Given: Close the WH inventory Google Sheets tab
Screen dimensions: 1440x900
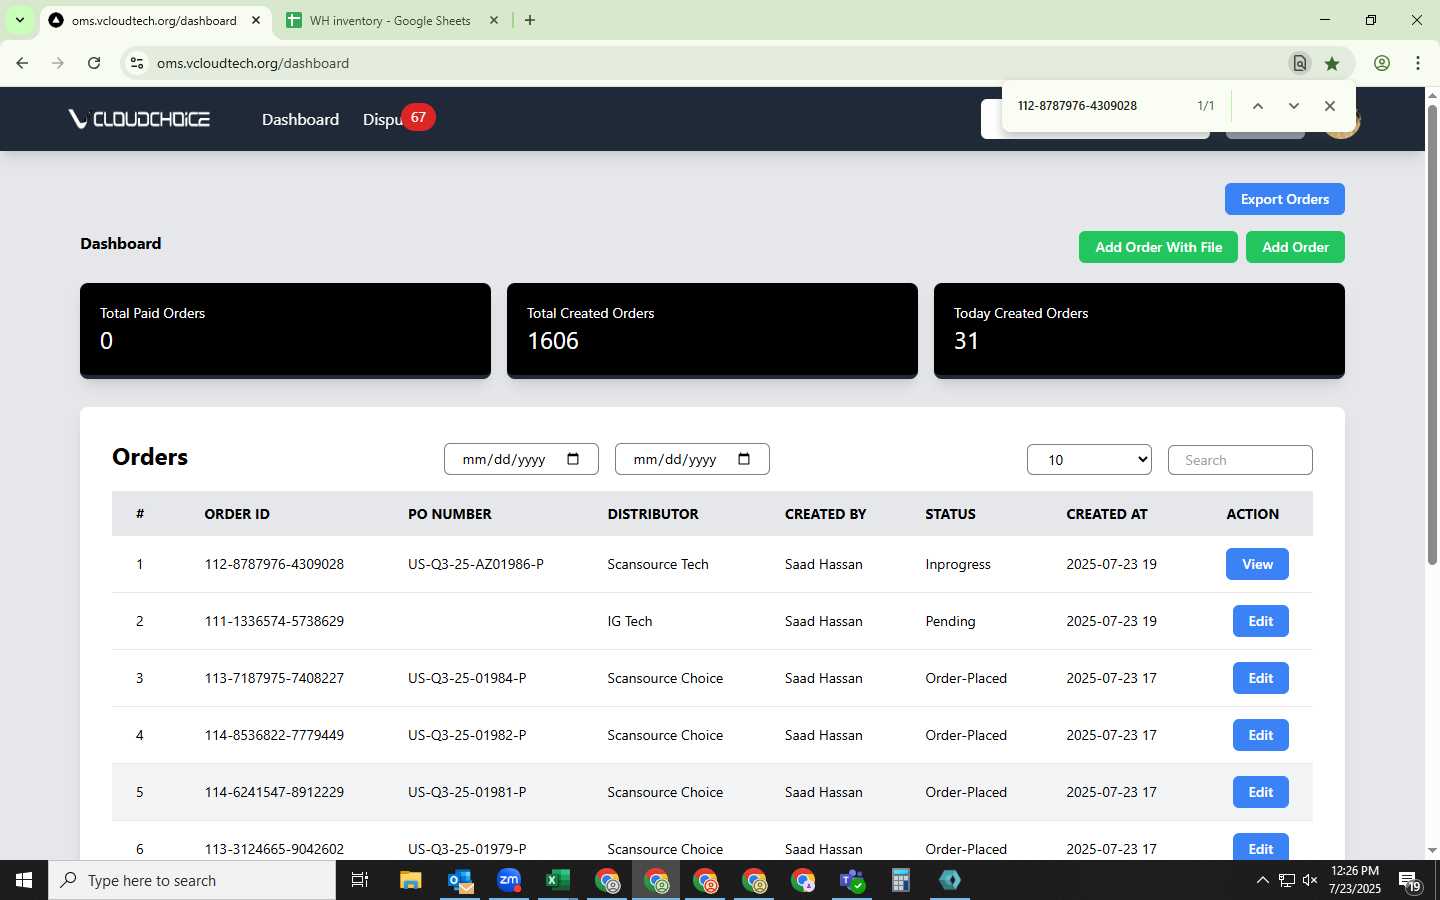Looking at the screenshot, I should (x=493, y=20).
